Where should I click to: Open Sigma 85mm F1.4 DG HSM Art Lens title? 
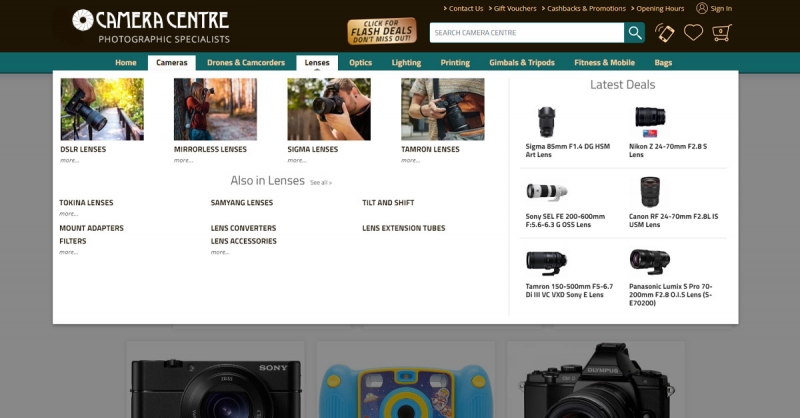pyautogui.click(x=568, y=151)
